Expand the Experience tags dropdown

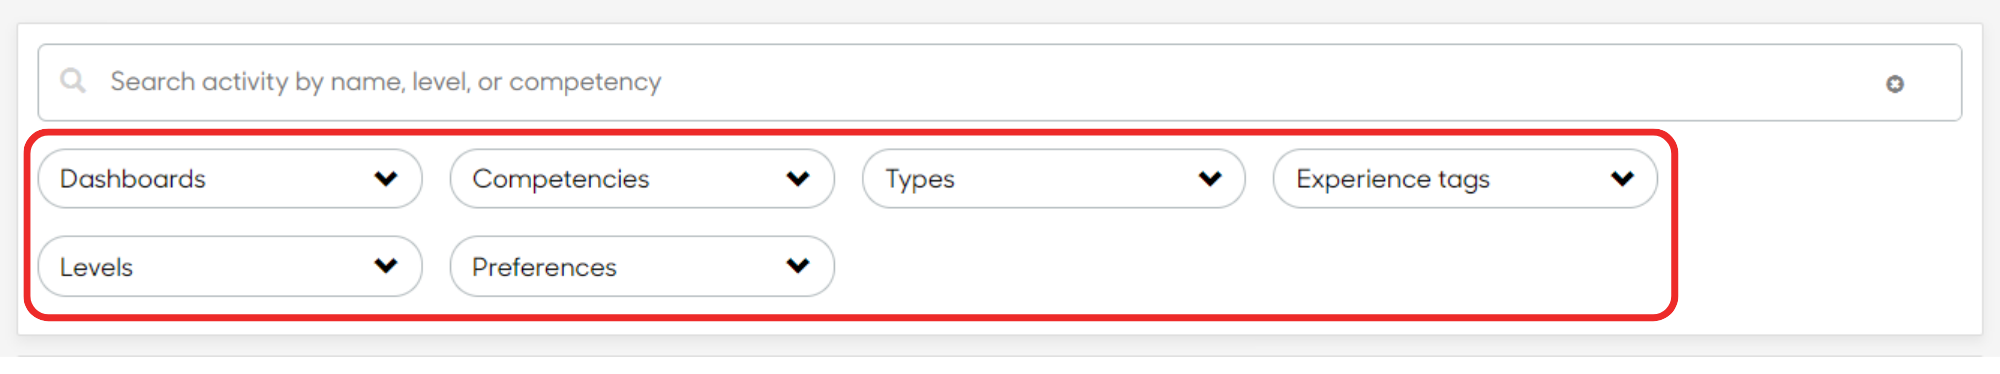(1465, 179)
